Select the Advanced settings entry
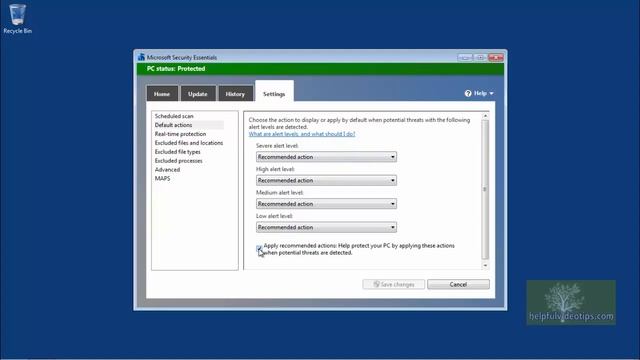This screenshot has height=360, width=640. [167, 170]
